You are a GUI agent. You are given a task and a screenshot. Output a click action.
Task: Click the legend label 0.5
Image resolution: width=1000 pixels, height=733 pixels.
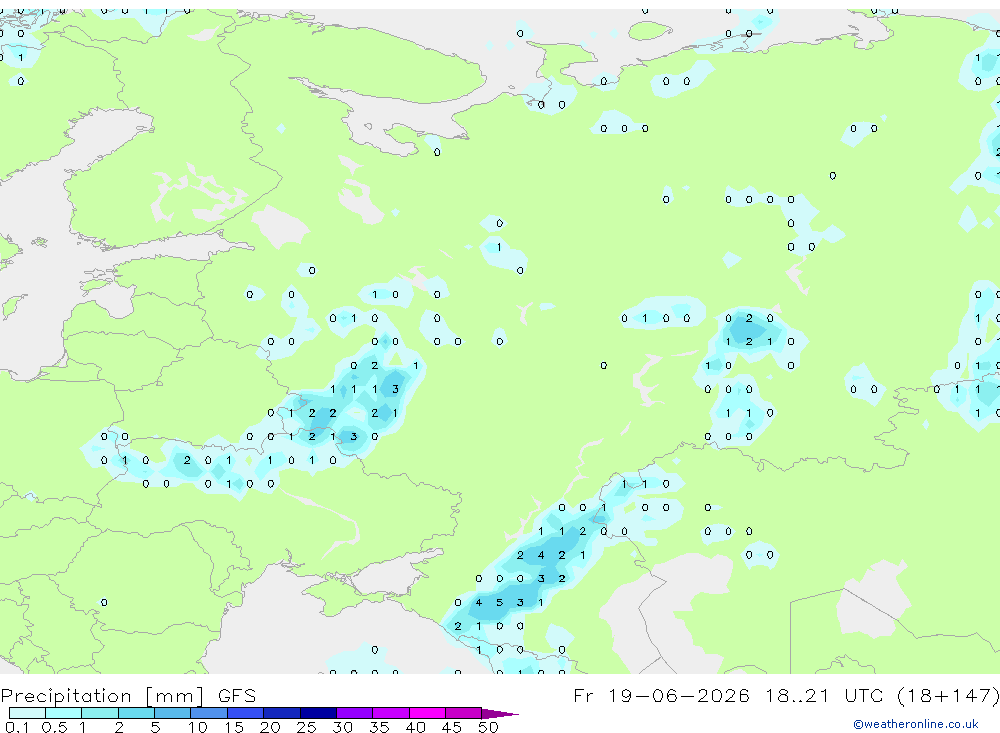click(54, 727)
